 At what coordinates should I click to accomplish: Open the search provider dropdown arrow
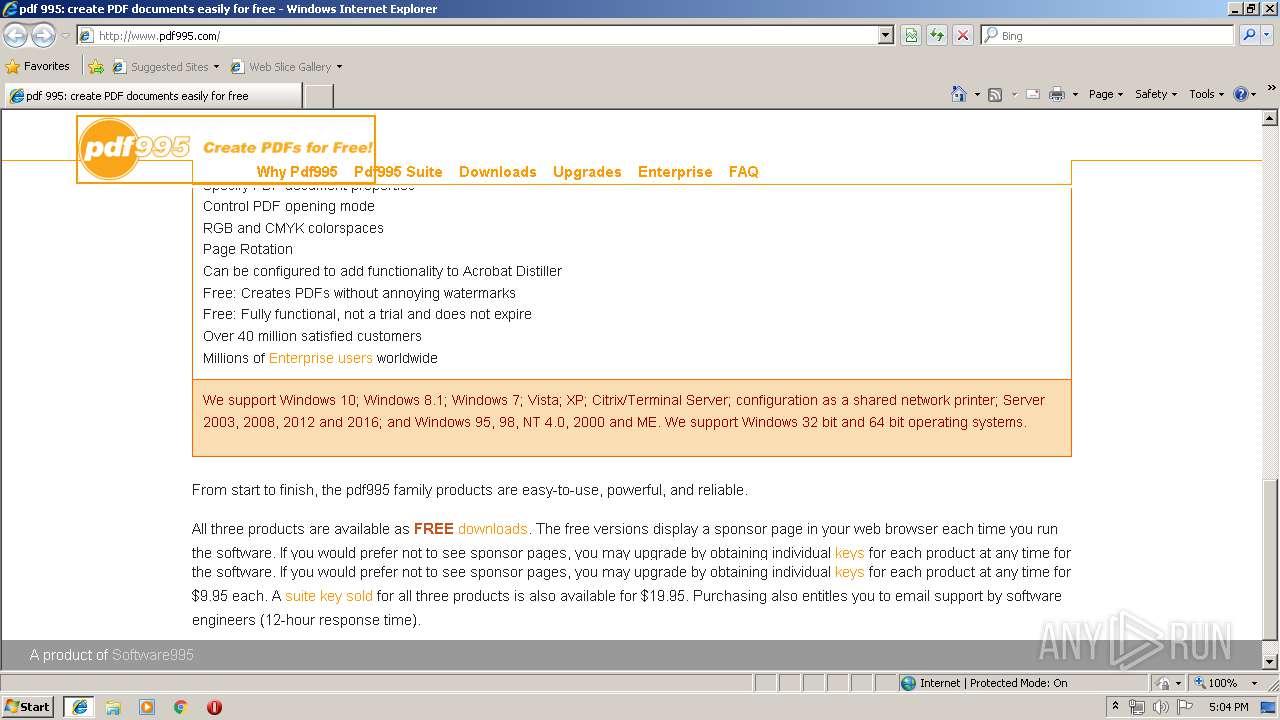pyautogui.click(x=1268, y=36)
